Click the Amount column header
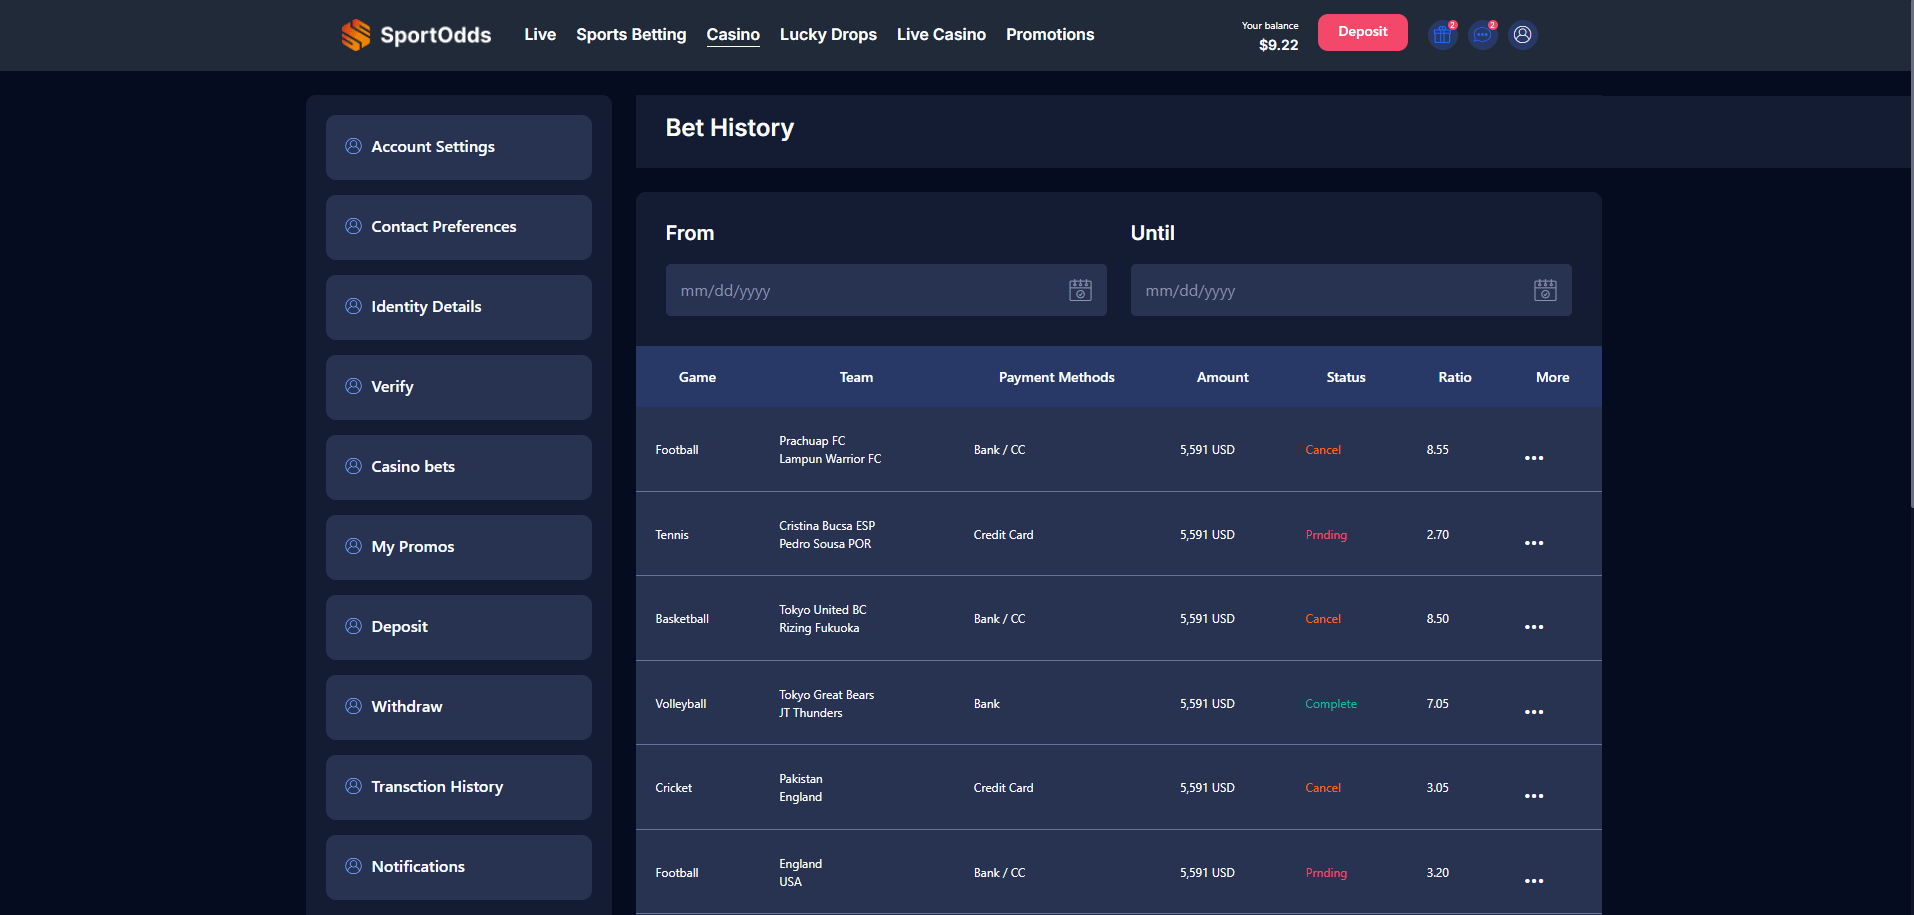 1222,377
